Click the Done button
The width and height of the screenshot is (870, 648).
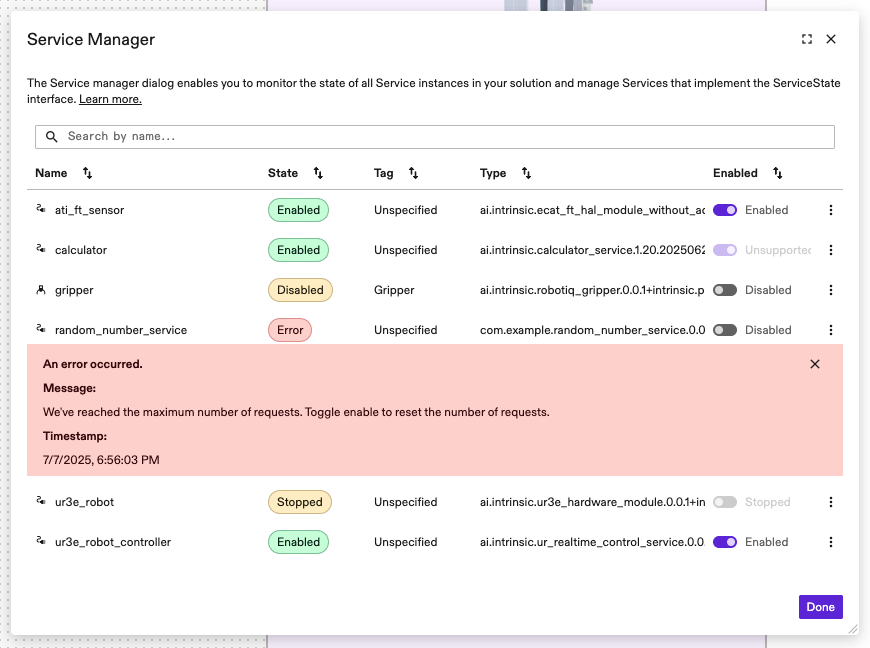click(x=820, y=607)
